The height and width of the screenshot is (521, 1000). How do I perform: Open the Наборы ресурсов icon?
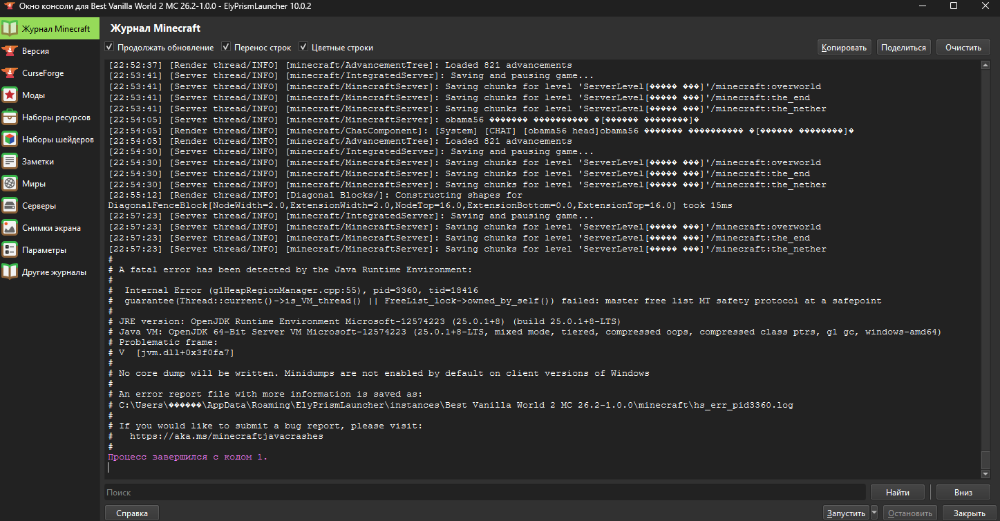pos(10,117)
